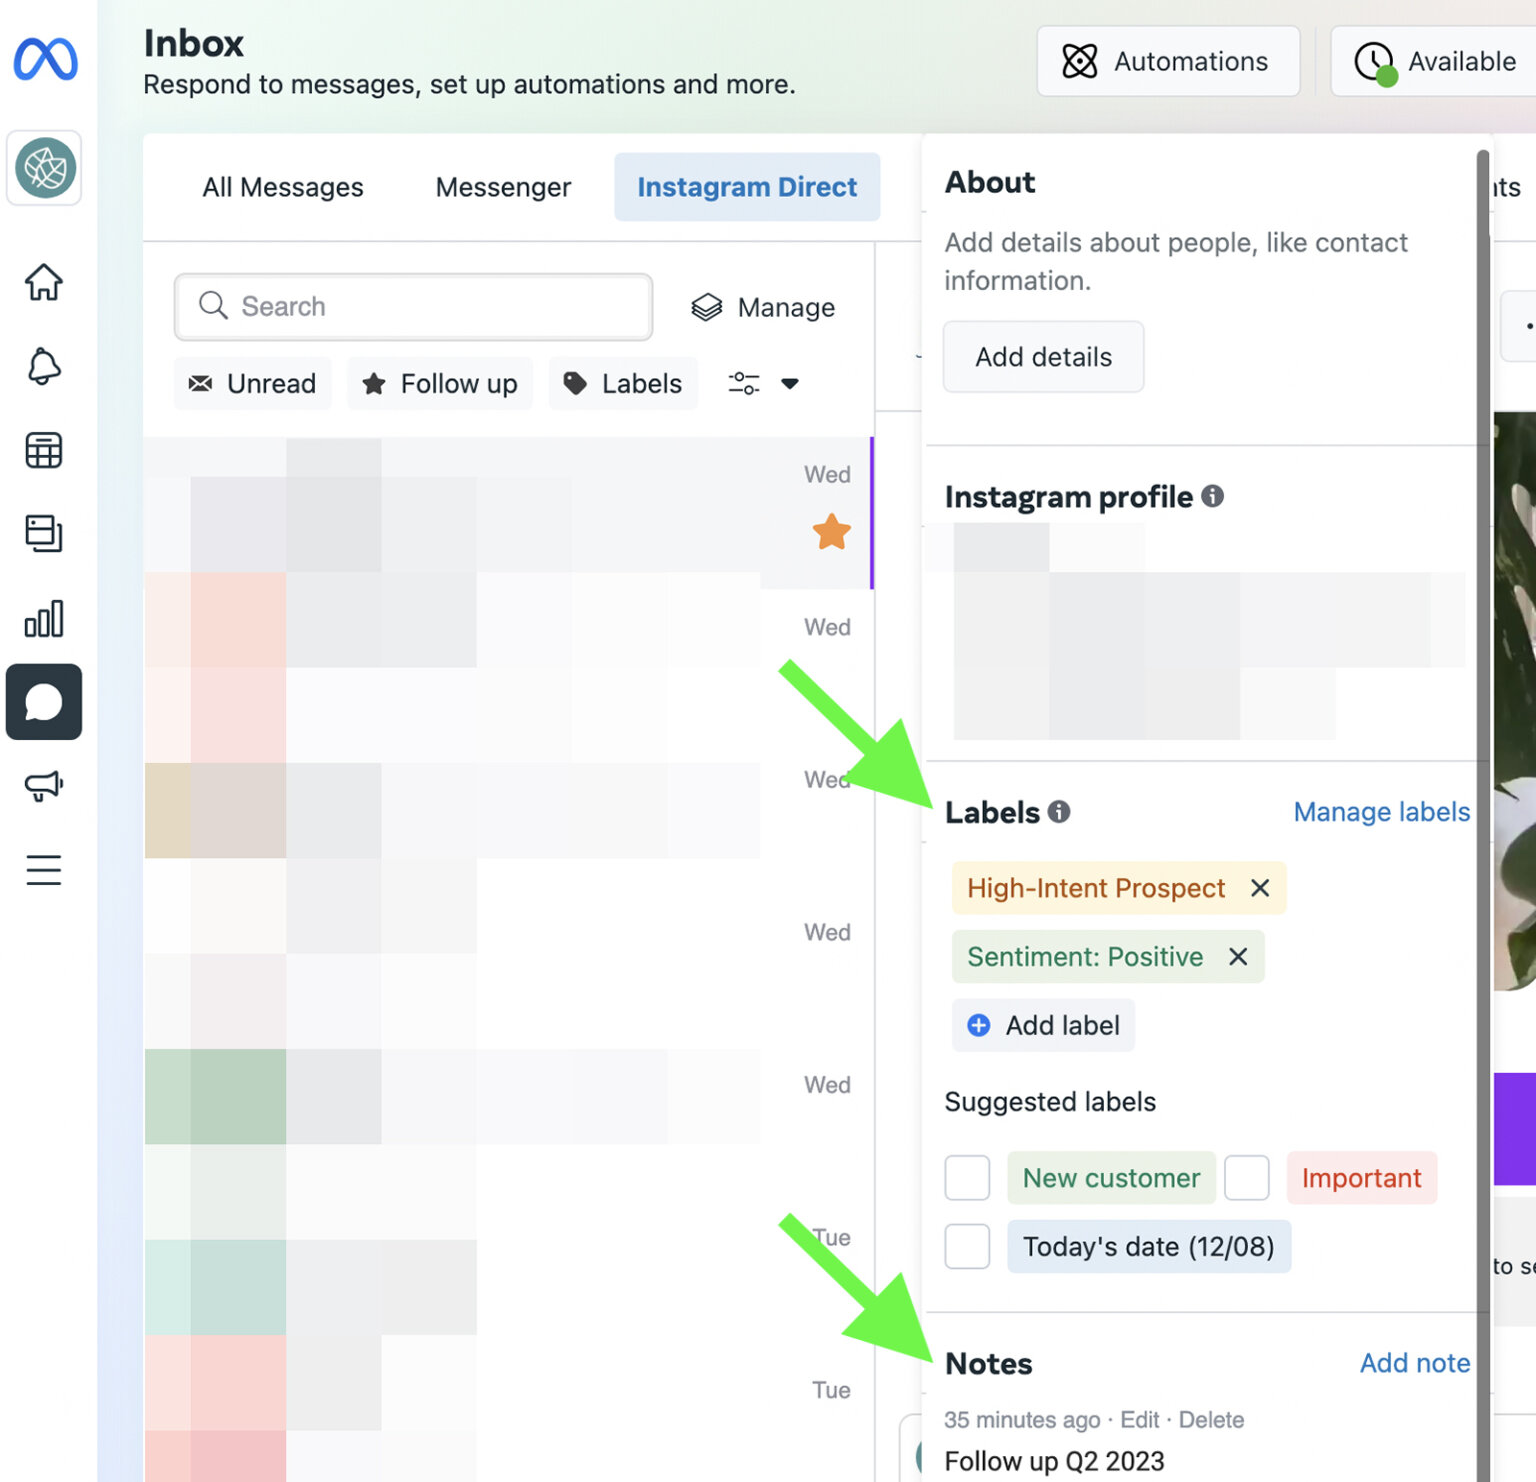Check the Today's date (12/08) label
Viewport: 1536px width, 1482px height.
pos(966,1246)
